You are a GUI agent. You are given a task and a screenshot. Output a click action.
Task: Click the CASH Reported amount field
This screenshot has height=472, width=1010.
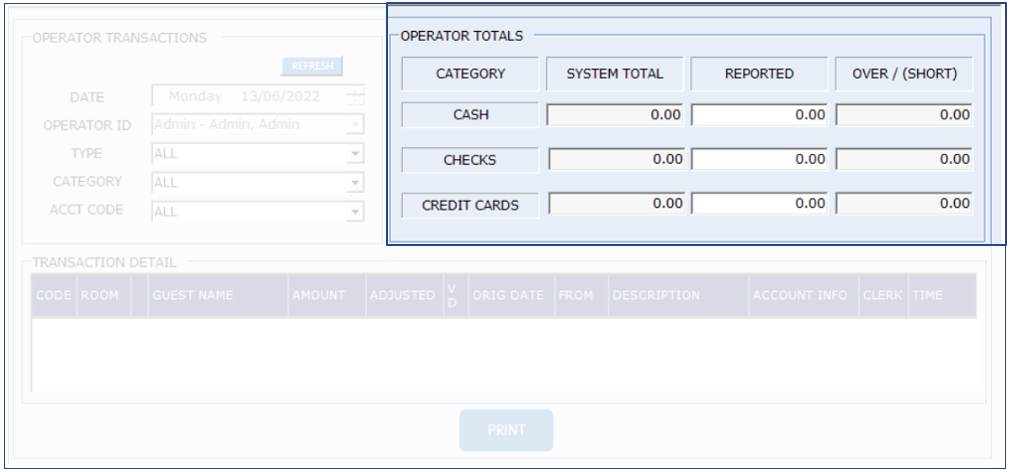759,115
